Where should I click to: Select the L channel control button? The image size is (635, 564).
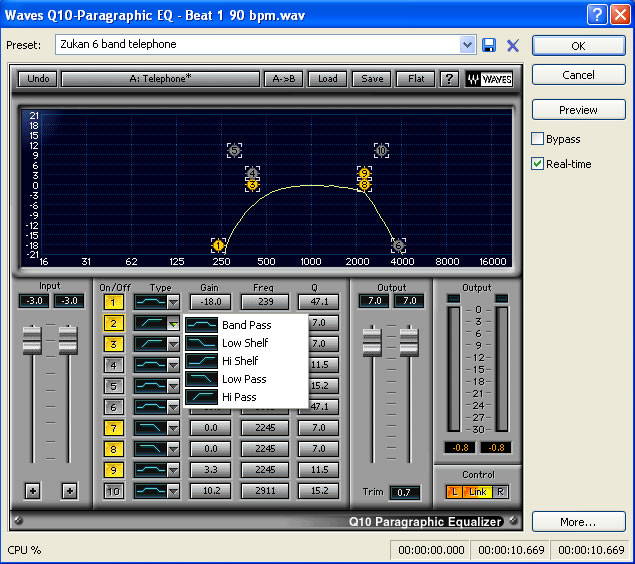click(x=455, y=492)
